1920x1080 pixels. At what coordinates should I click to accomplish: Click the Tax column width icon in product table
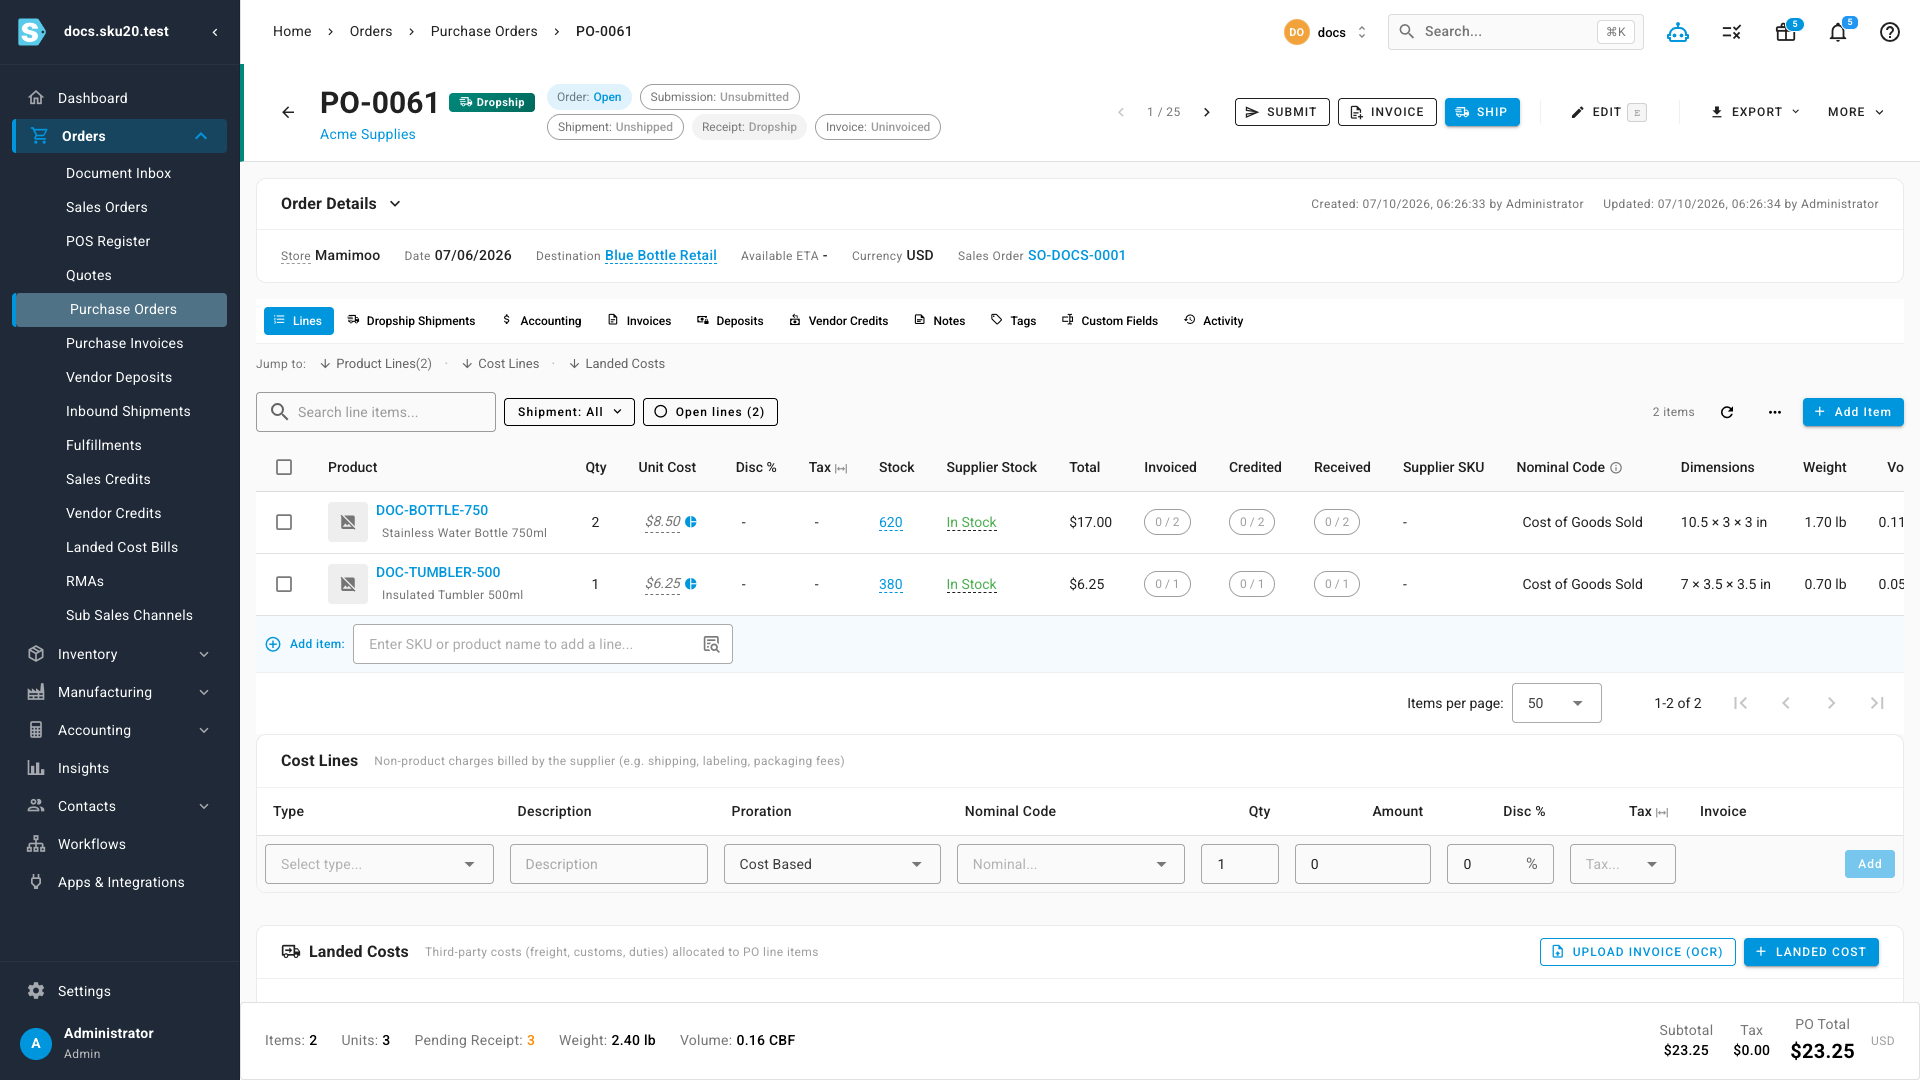(841, 468)
